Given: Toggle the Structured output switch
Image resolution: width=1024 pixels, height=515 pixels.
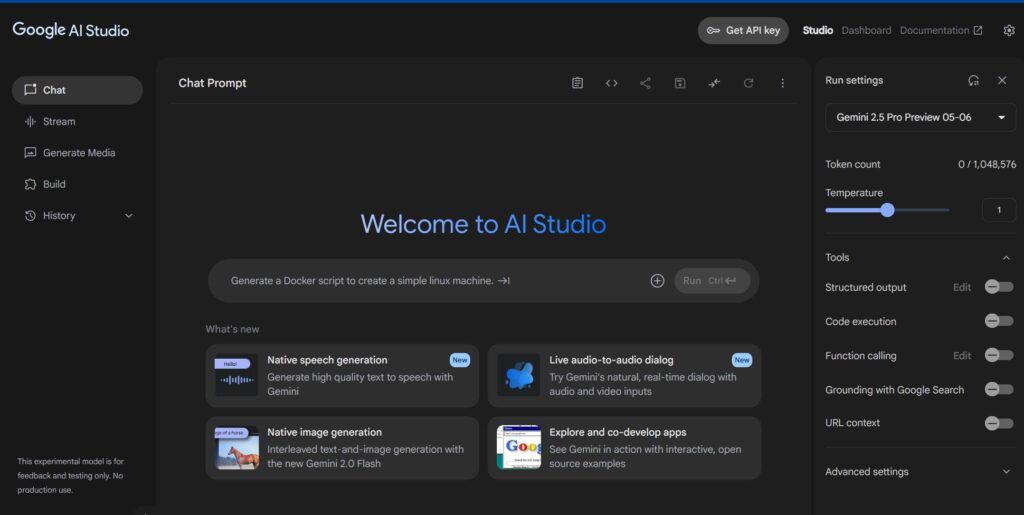Looking at the screenshot, I should click(x=999, y=287).
